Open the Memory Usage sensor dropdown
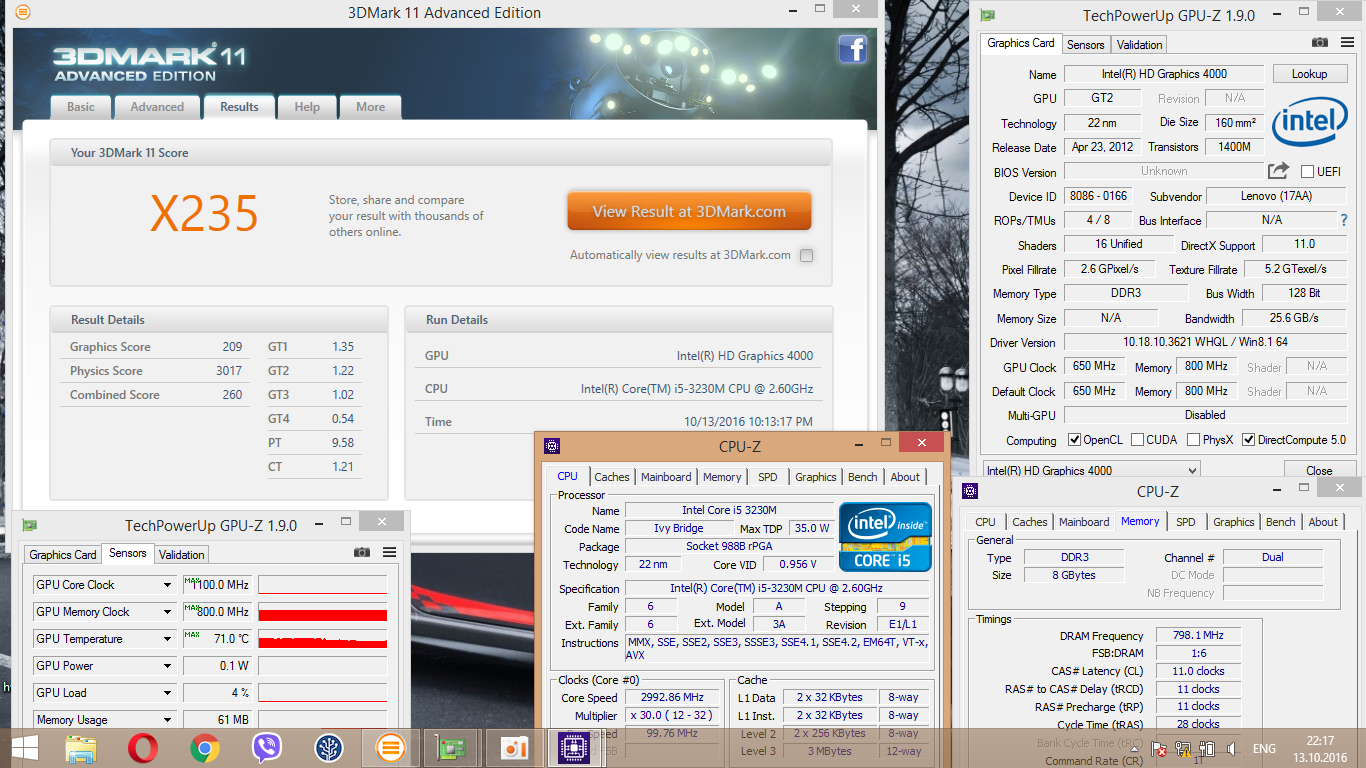The width and height of the screenshot is (1366, 768). 167,720
